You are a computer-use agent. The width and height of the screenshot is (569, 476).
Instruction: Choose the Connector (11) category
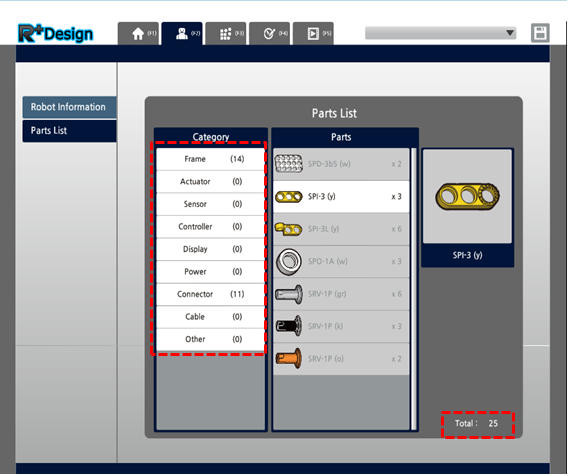click(x=210, y=294)
